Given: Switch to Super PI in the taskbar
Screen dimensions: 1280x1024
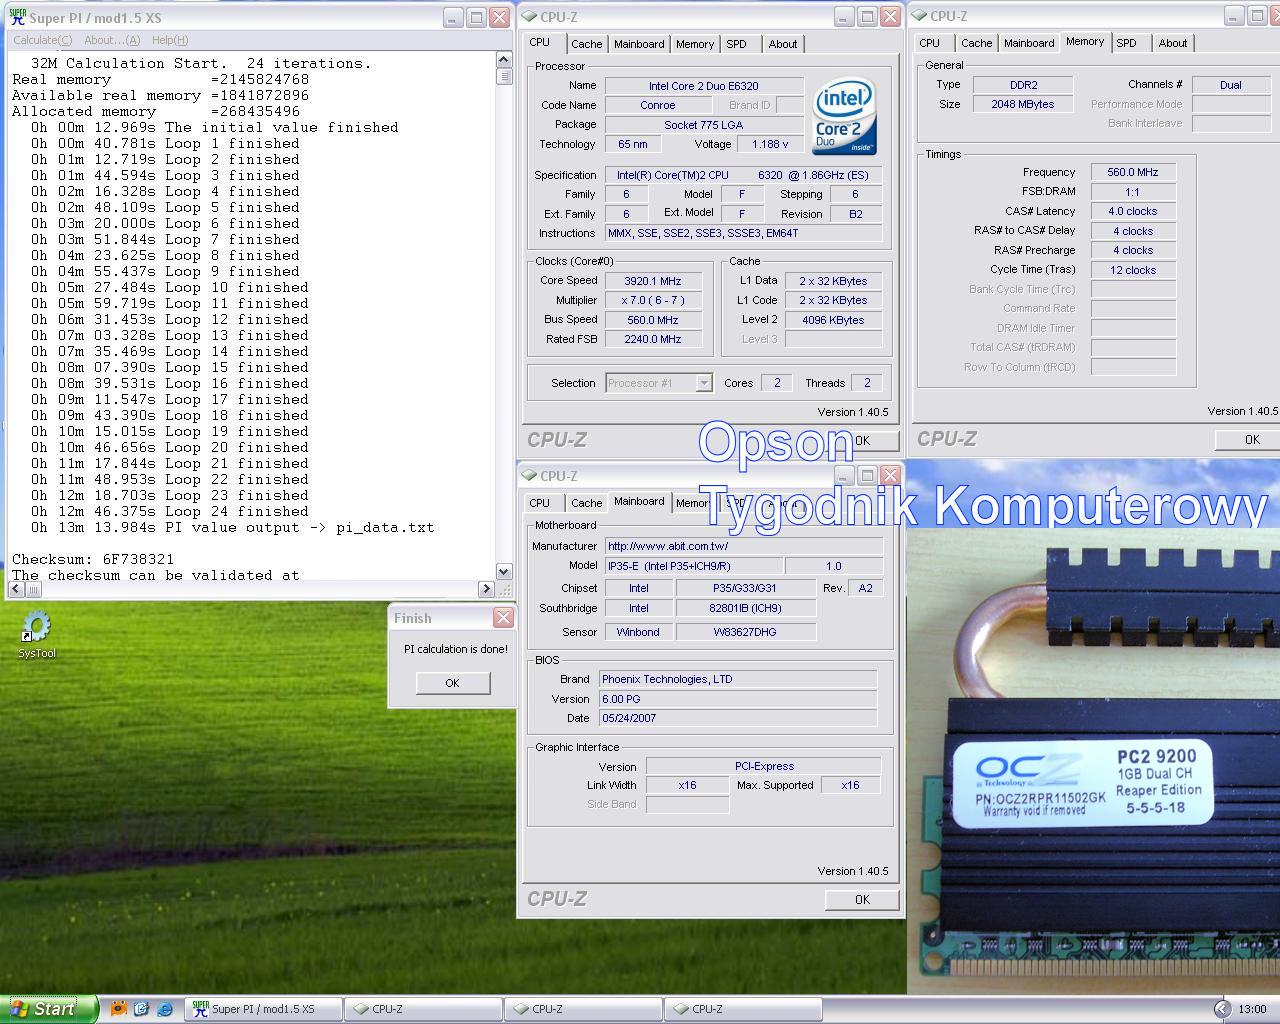Looking at the screenshot, I should (x=263, y=1009).
